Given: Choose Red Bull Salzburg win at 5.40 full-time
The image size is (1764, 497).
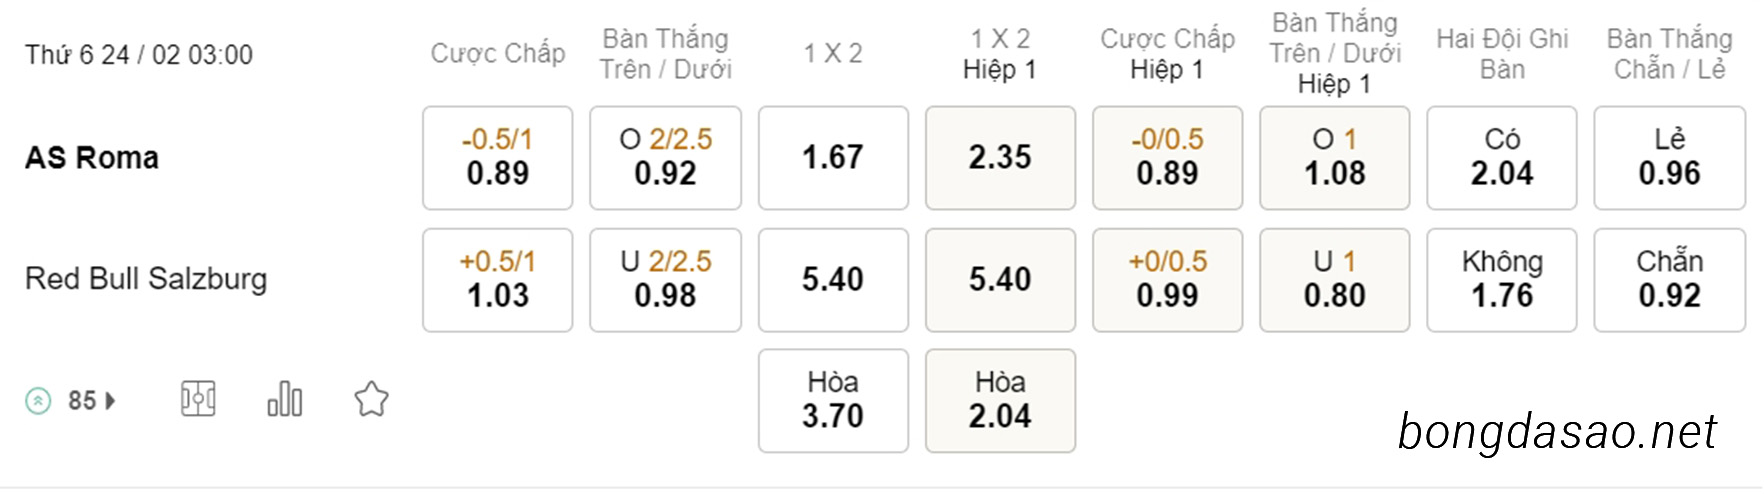Looking at the screenshot, I should [x=833, y=280].
